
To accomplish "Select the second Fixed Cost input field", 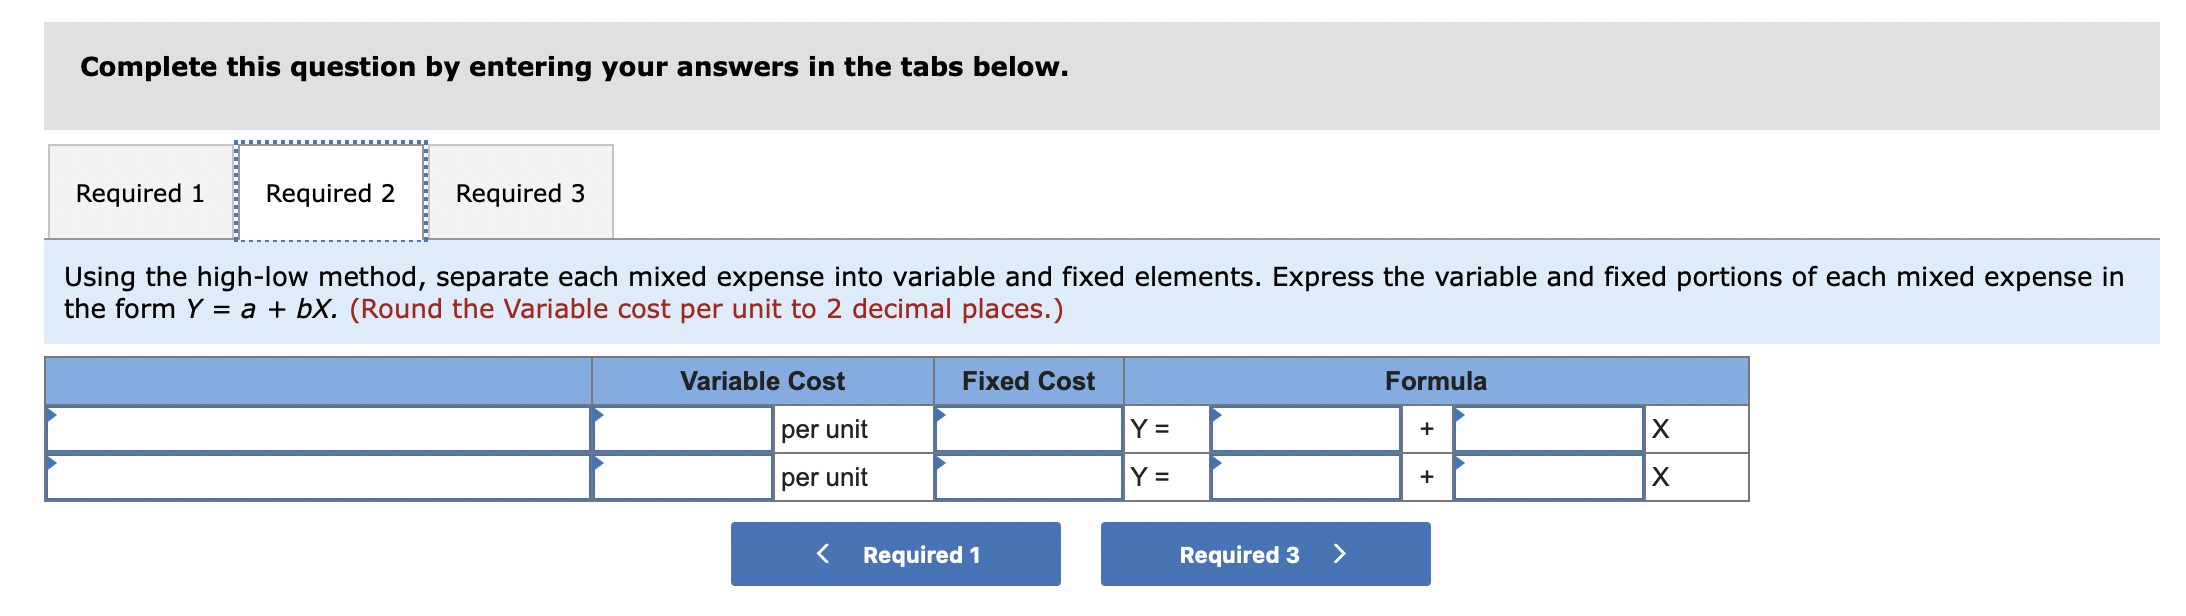I will point(1028,478).
